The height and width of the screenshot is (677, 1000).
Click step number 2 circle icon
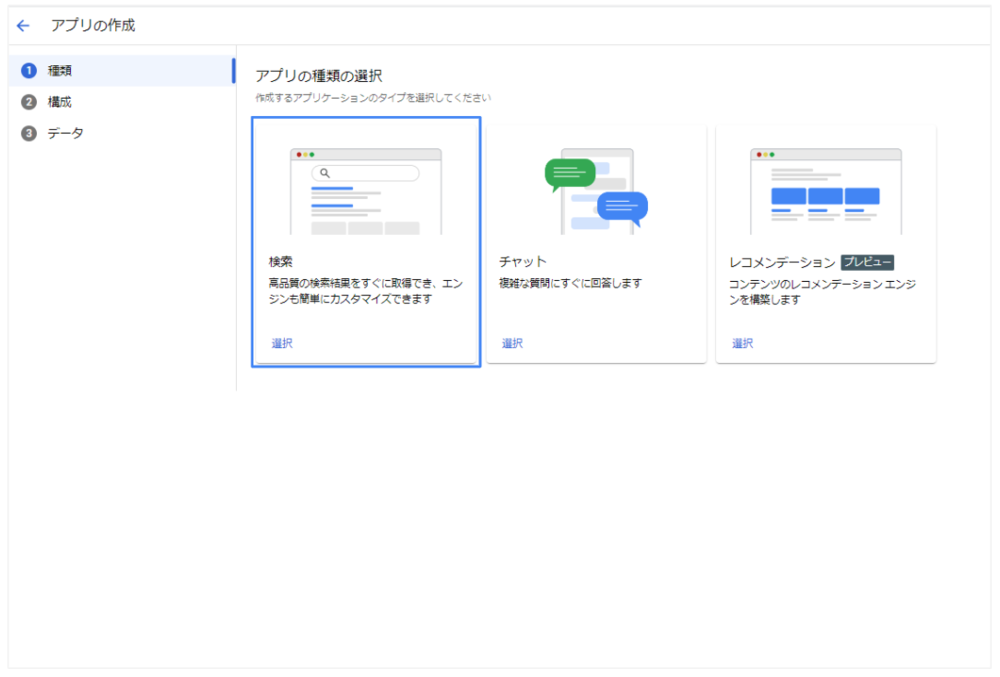[x=29, y=102]
